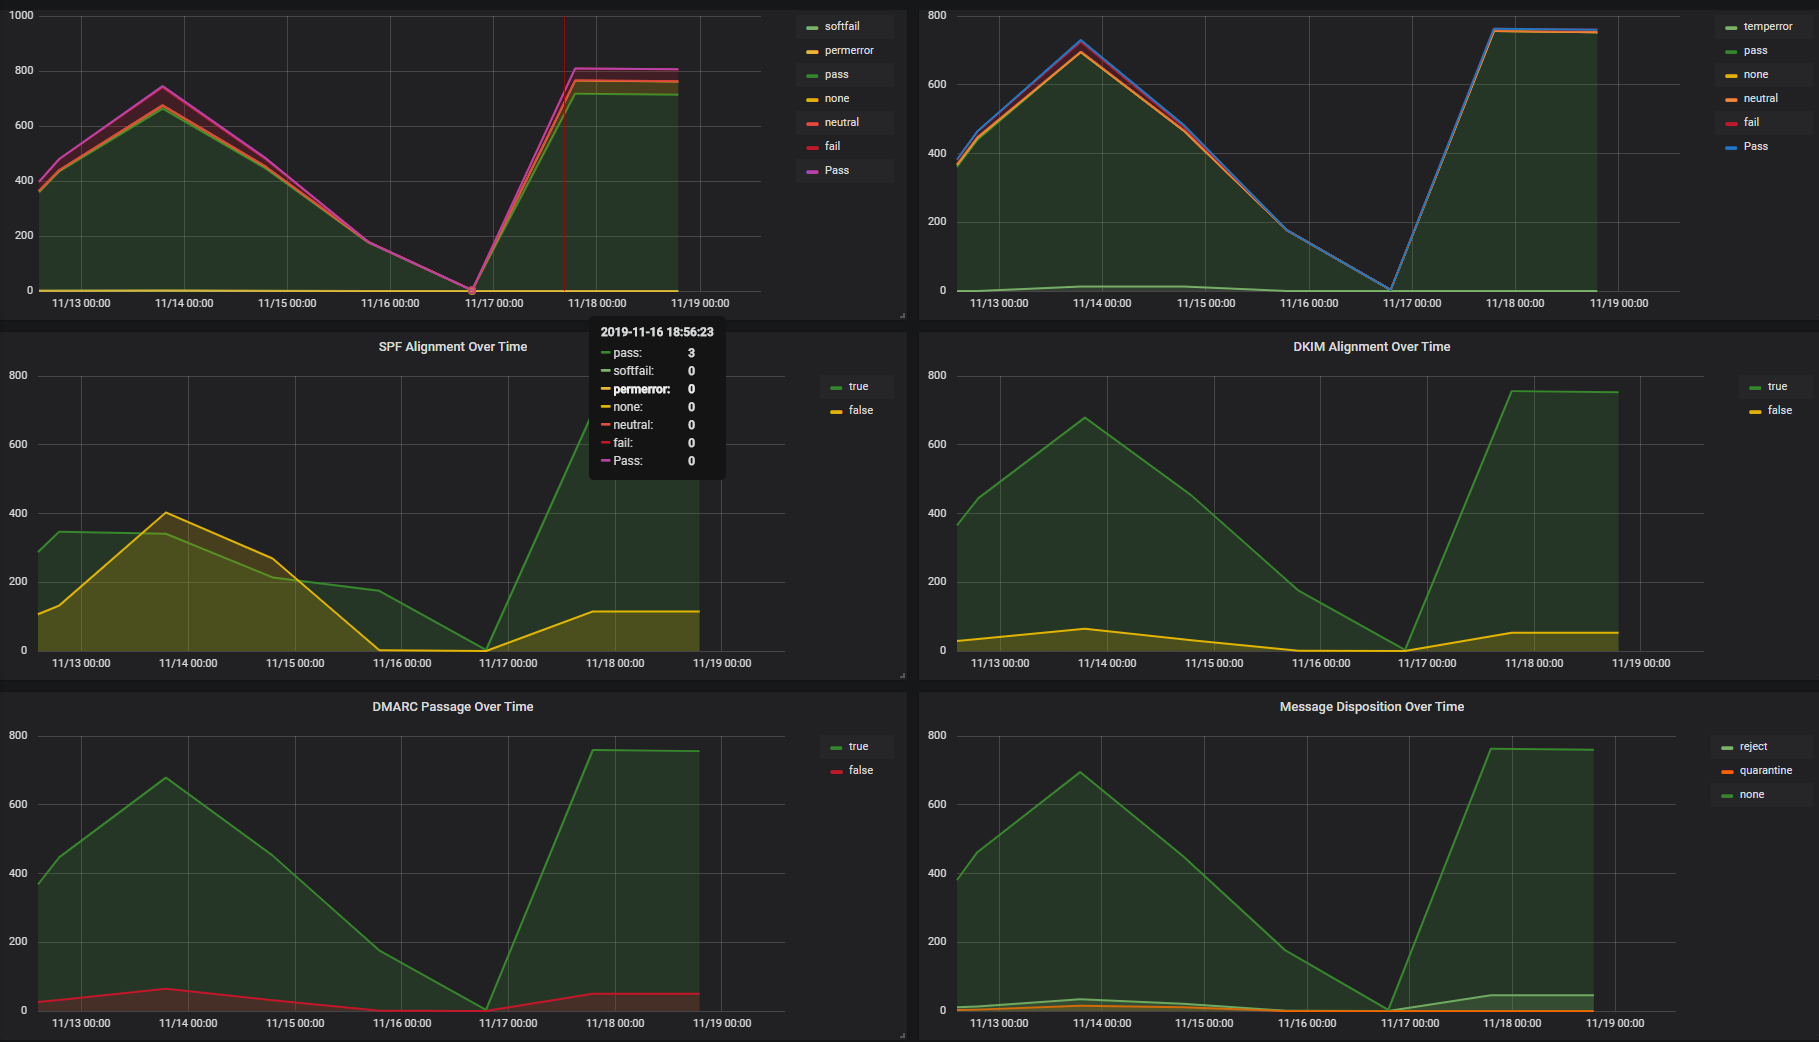Screen dimensions: 1819x1042
Task: Toggle the temperror series in the legend
Action: point(1767,27)
